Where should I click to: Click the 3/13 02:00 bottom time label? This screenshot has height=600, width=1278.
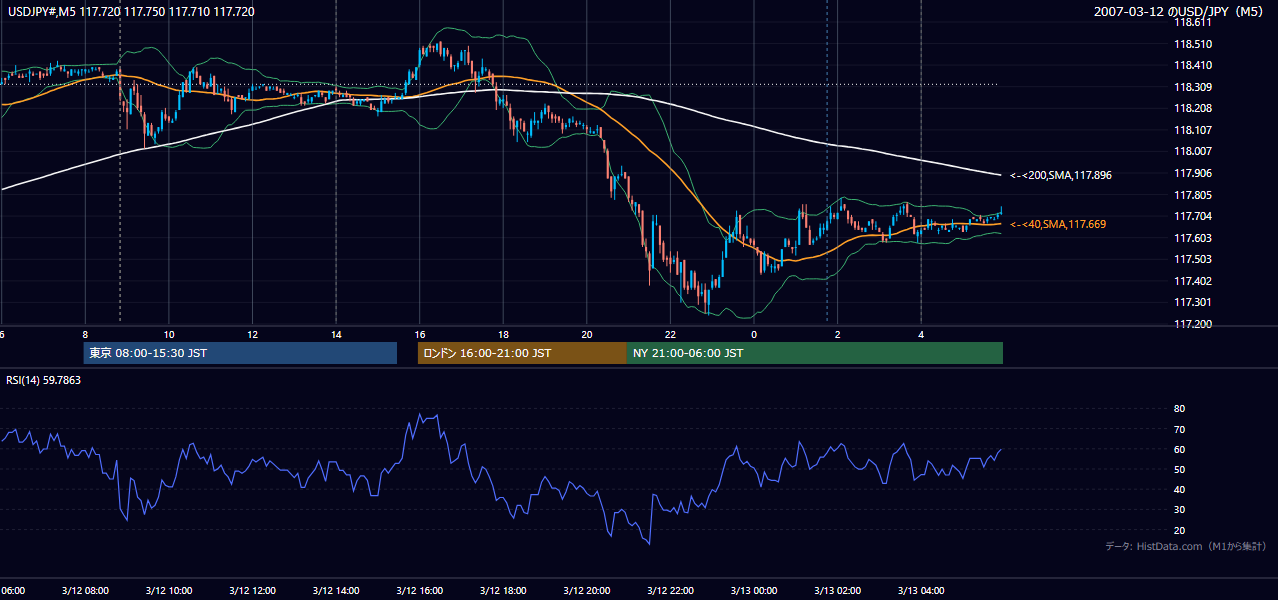pyautogui.click(x=838, y=590)
